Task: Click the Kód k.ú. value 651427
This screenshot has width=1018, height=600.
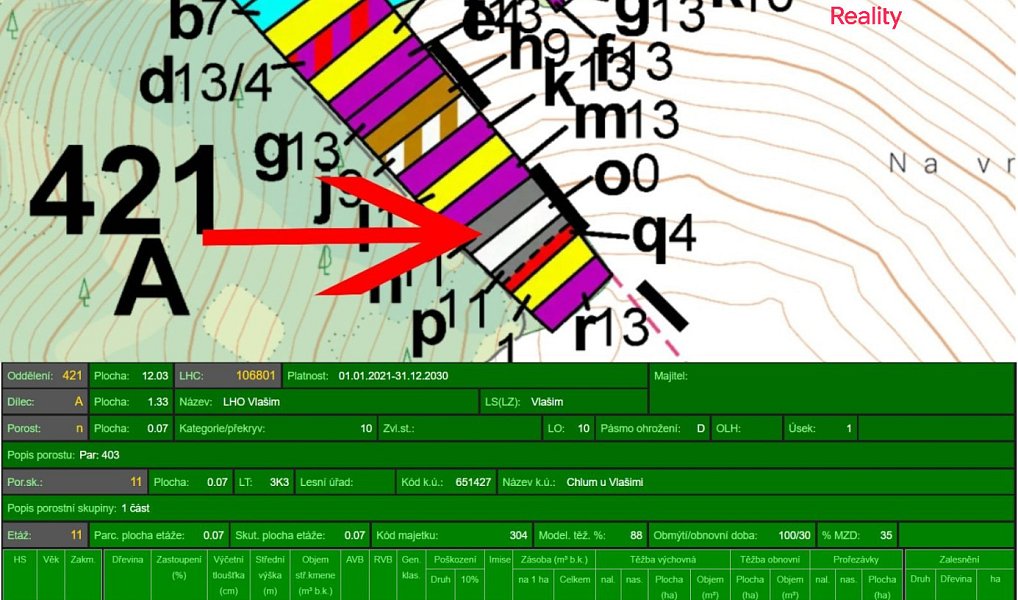Action: coord(473,482)
